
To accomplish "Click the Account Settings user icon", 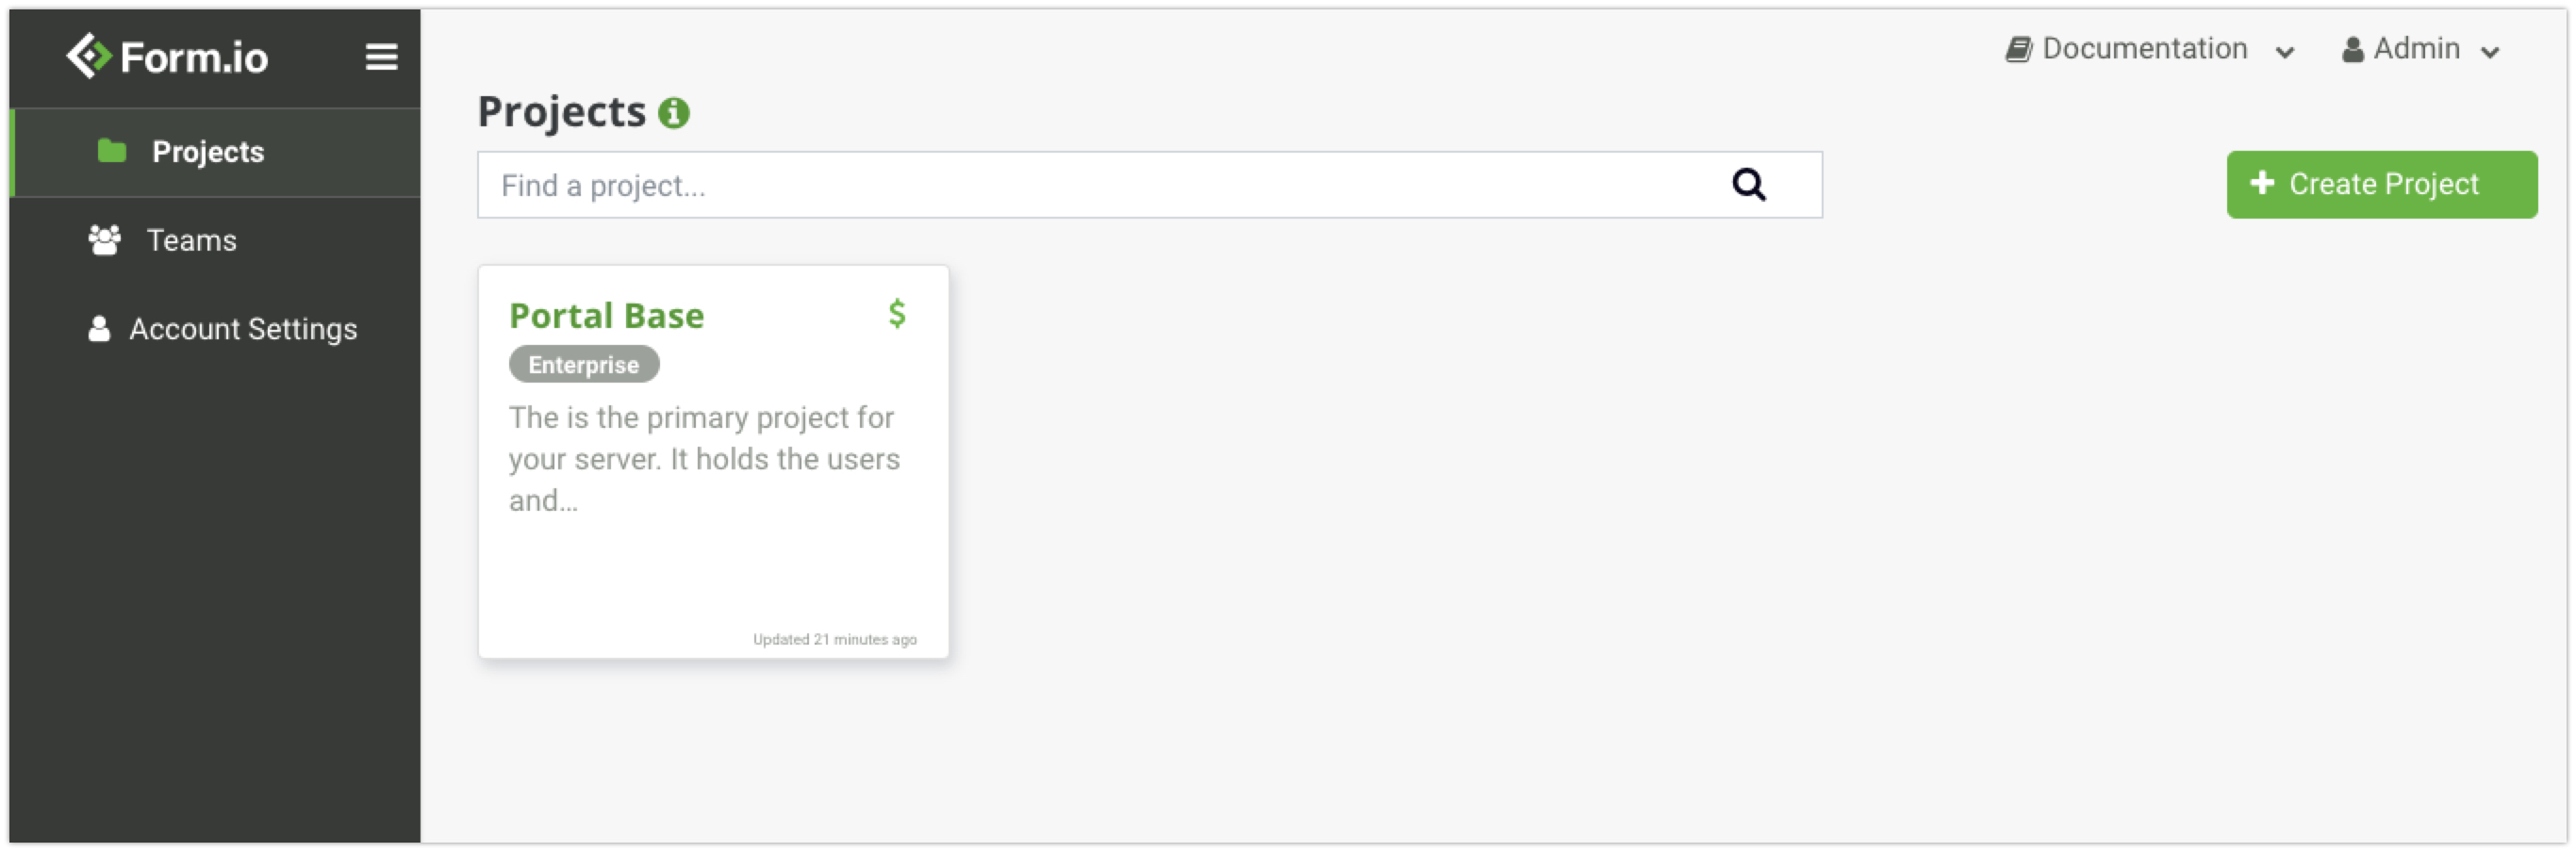I will 99,329.
